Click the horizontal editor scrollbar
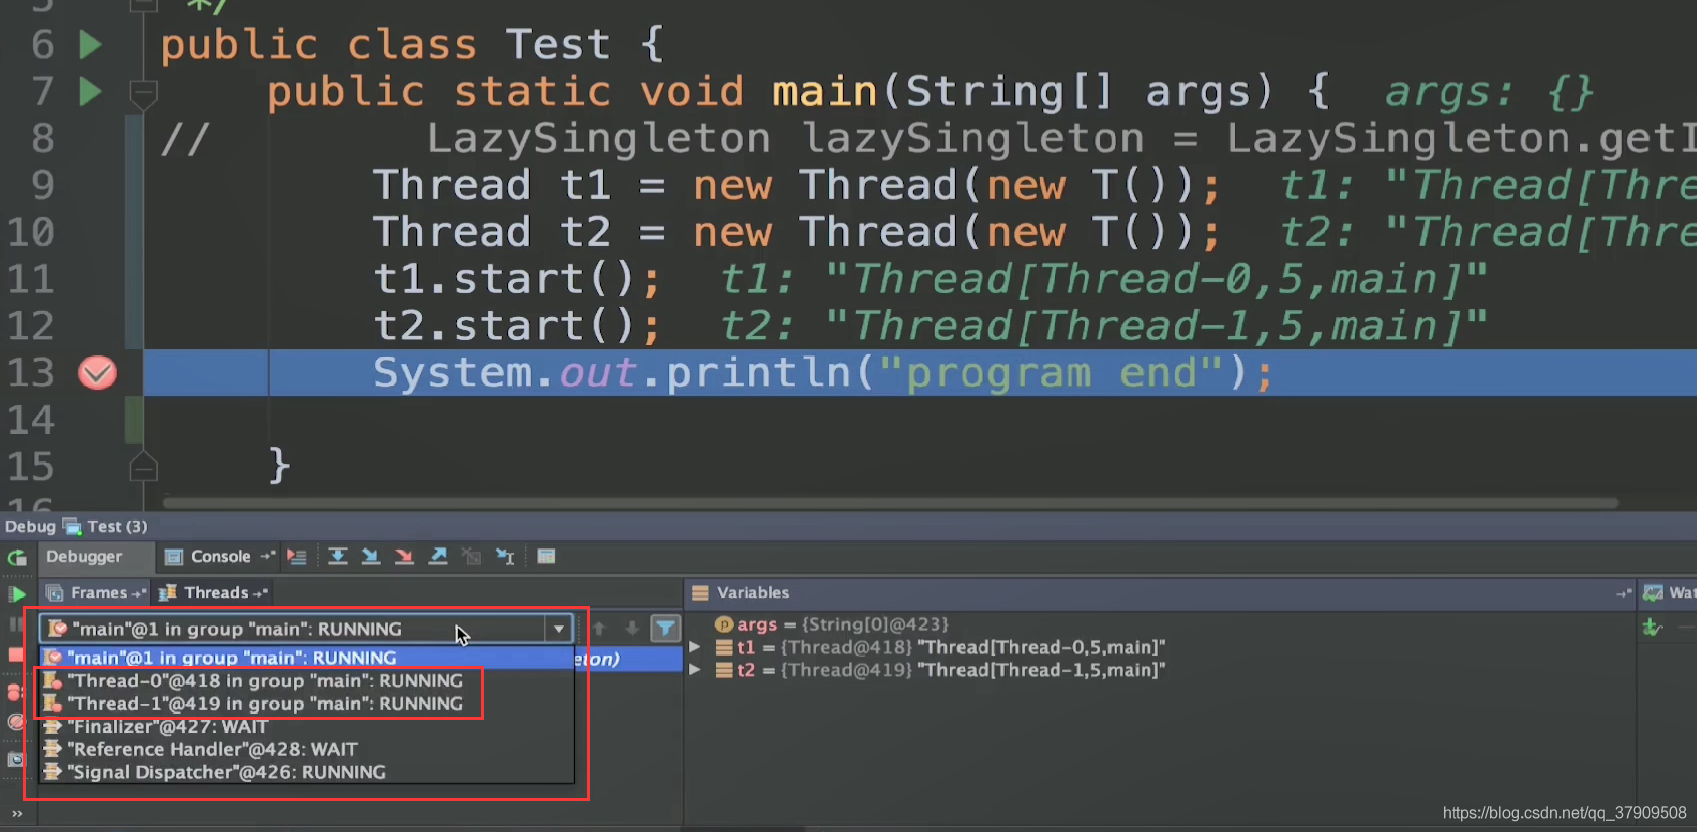This screenshot has width=1697, height=832. [890, 503]
